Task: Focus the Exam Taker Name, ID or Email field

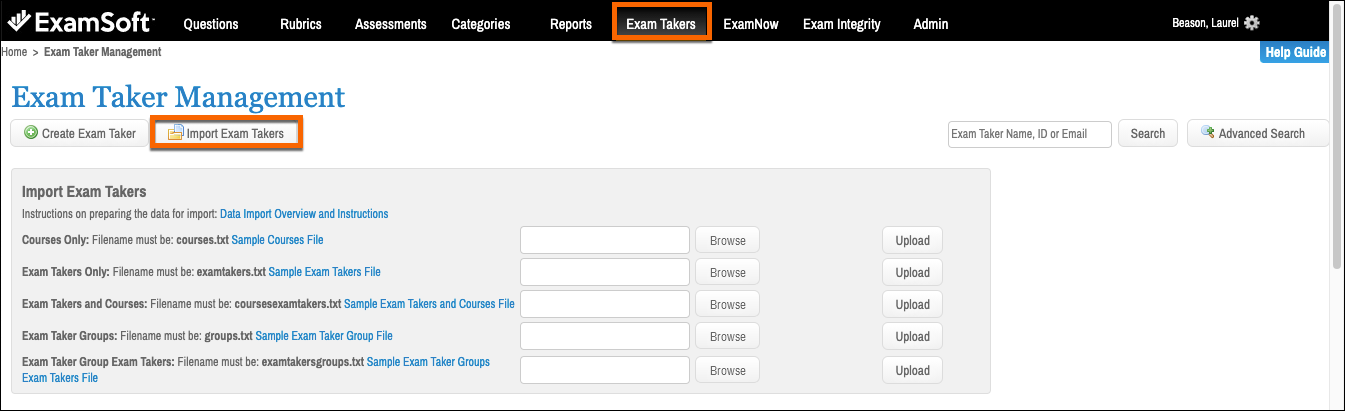Action: [x=1030, y=134]
